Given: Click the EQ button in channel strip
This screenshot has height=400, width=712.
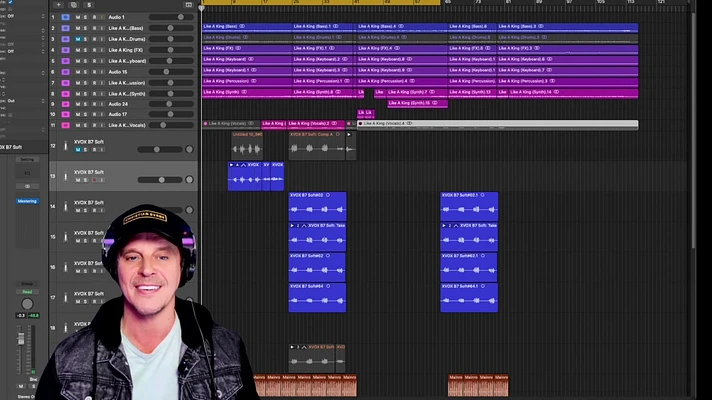Looking at the screenshot, I should click(27, 172).
